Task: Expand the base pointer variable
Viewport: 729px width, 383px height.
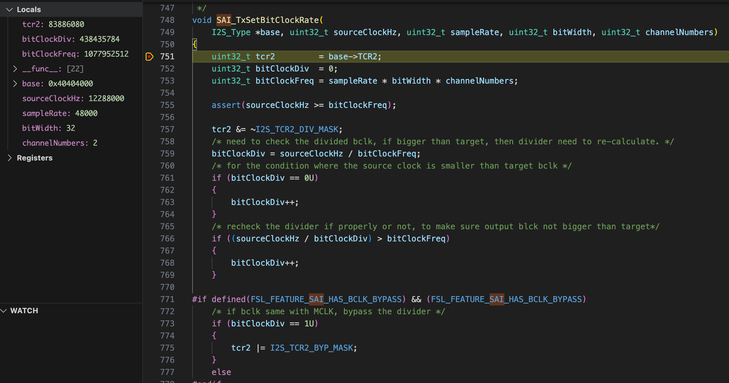Action: [15, 84]
